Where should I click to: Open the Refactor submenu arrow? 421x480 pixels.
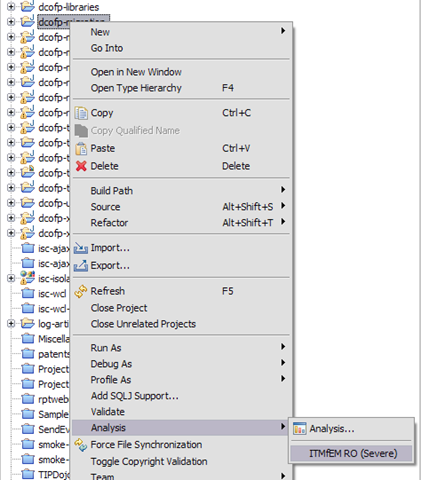pyautogui.click(x=283, y=222)
